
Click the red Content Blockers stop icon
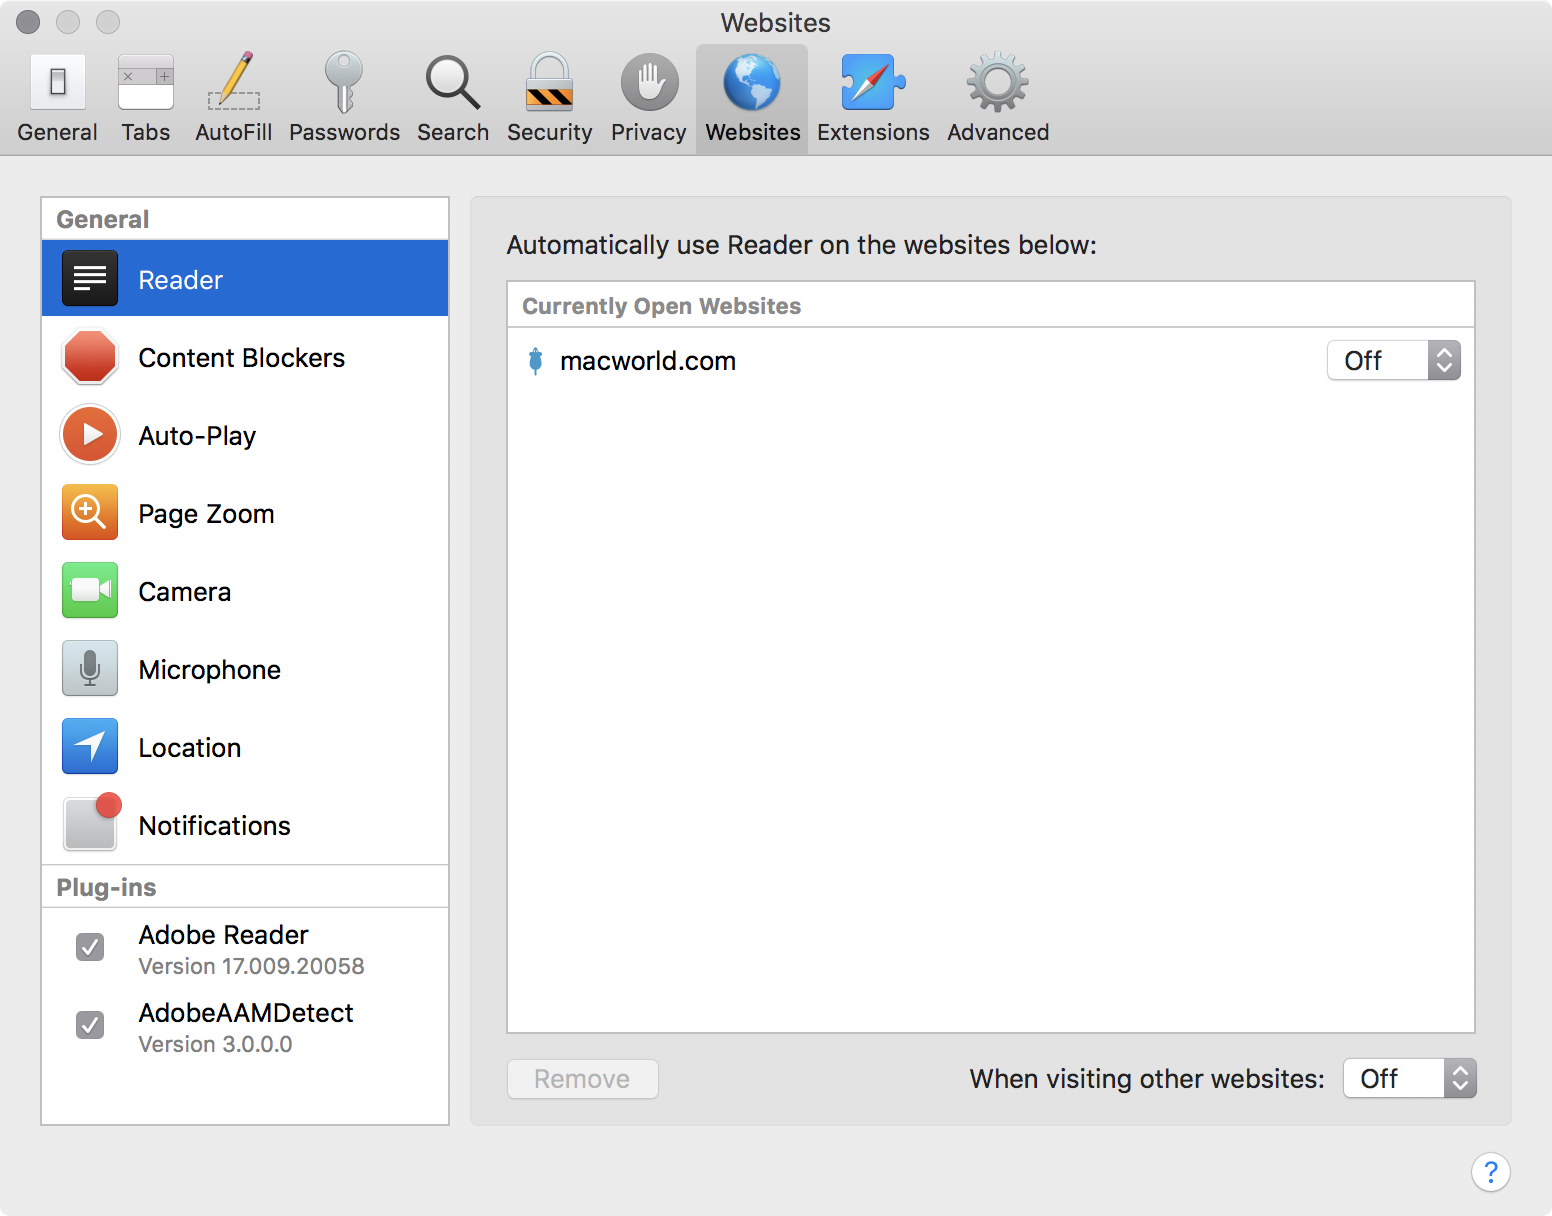pos(90,356)
